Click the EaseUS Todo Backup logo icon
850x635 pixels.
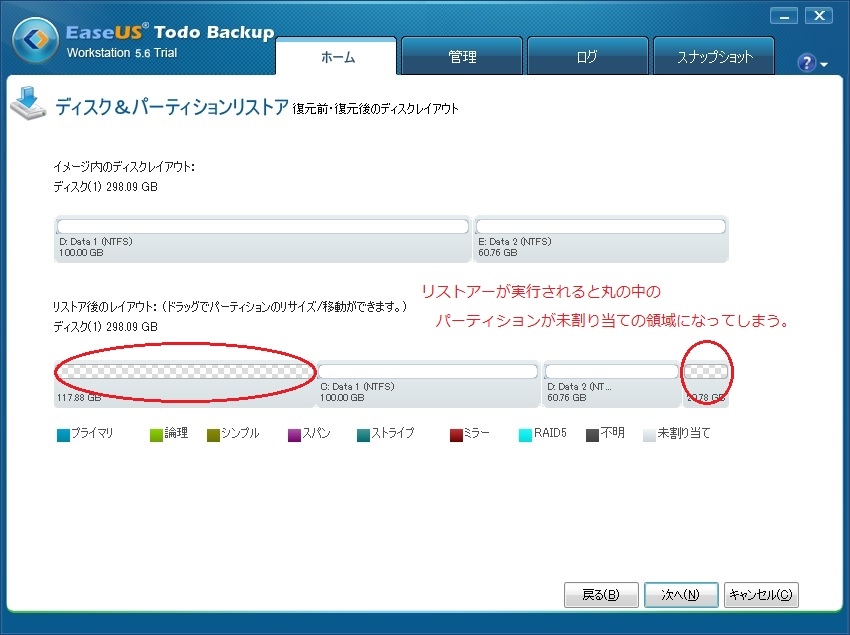coord(36,40)
